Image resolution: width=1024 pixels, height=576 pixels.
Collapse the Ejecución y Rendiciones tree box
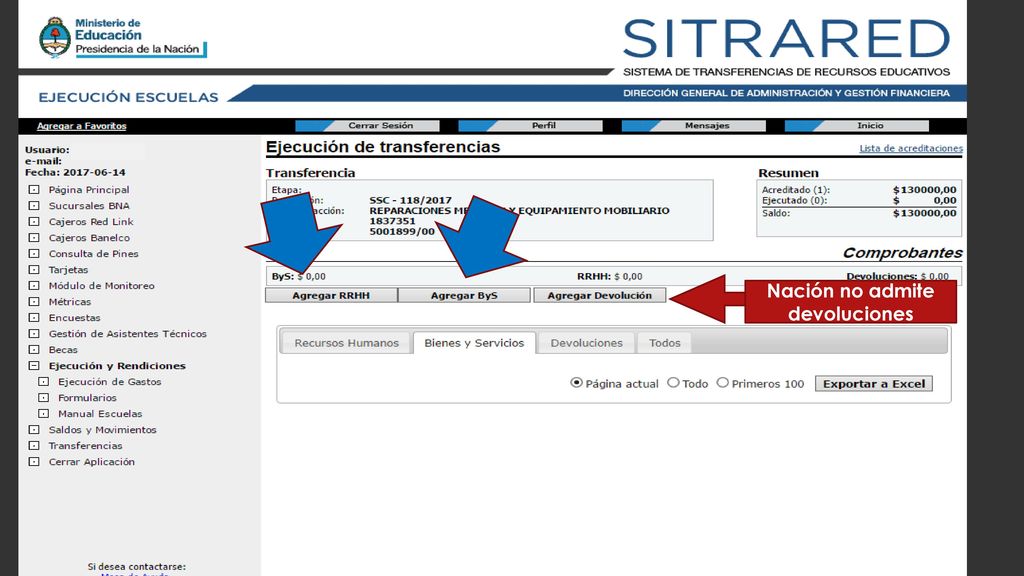tap(34, 366)
